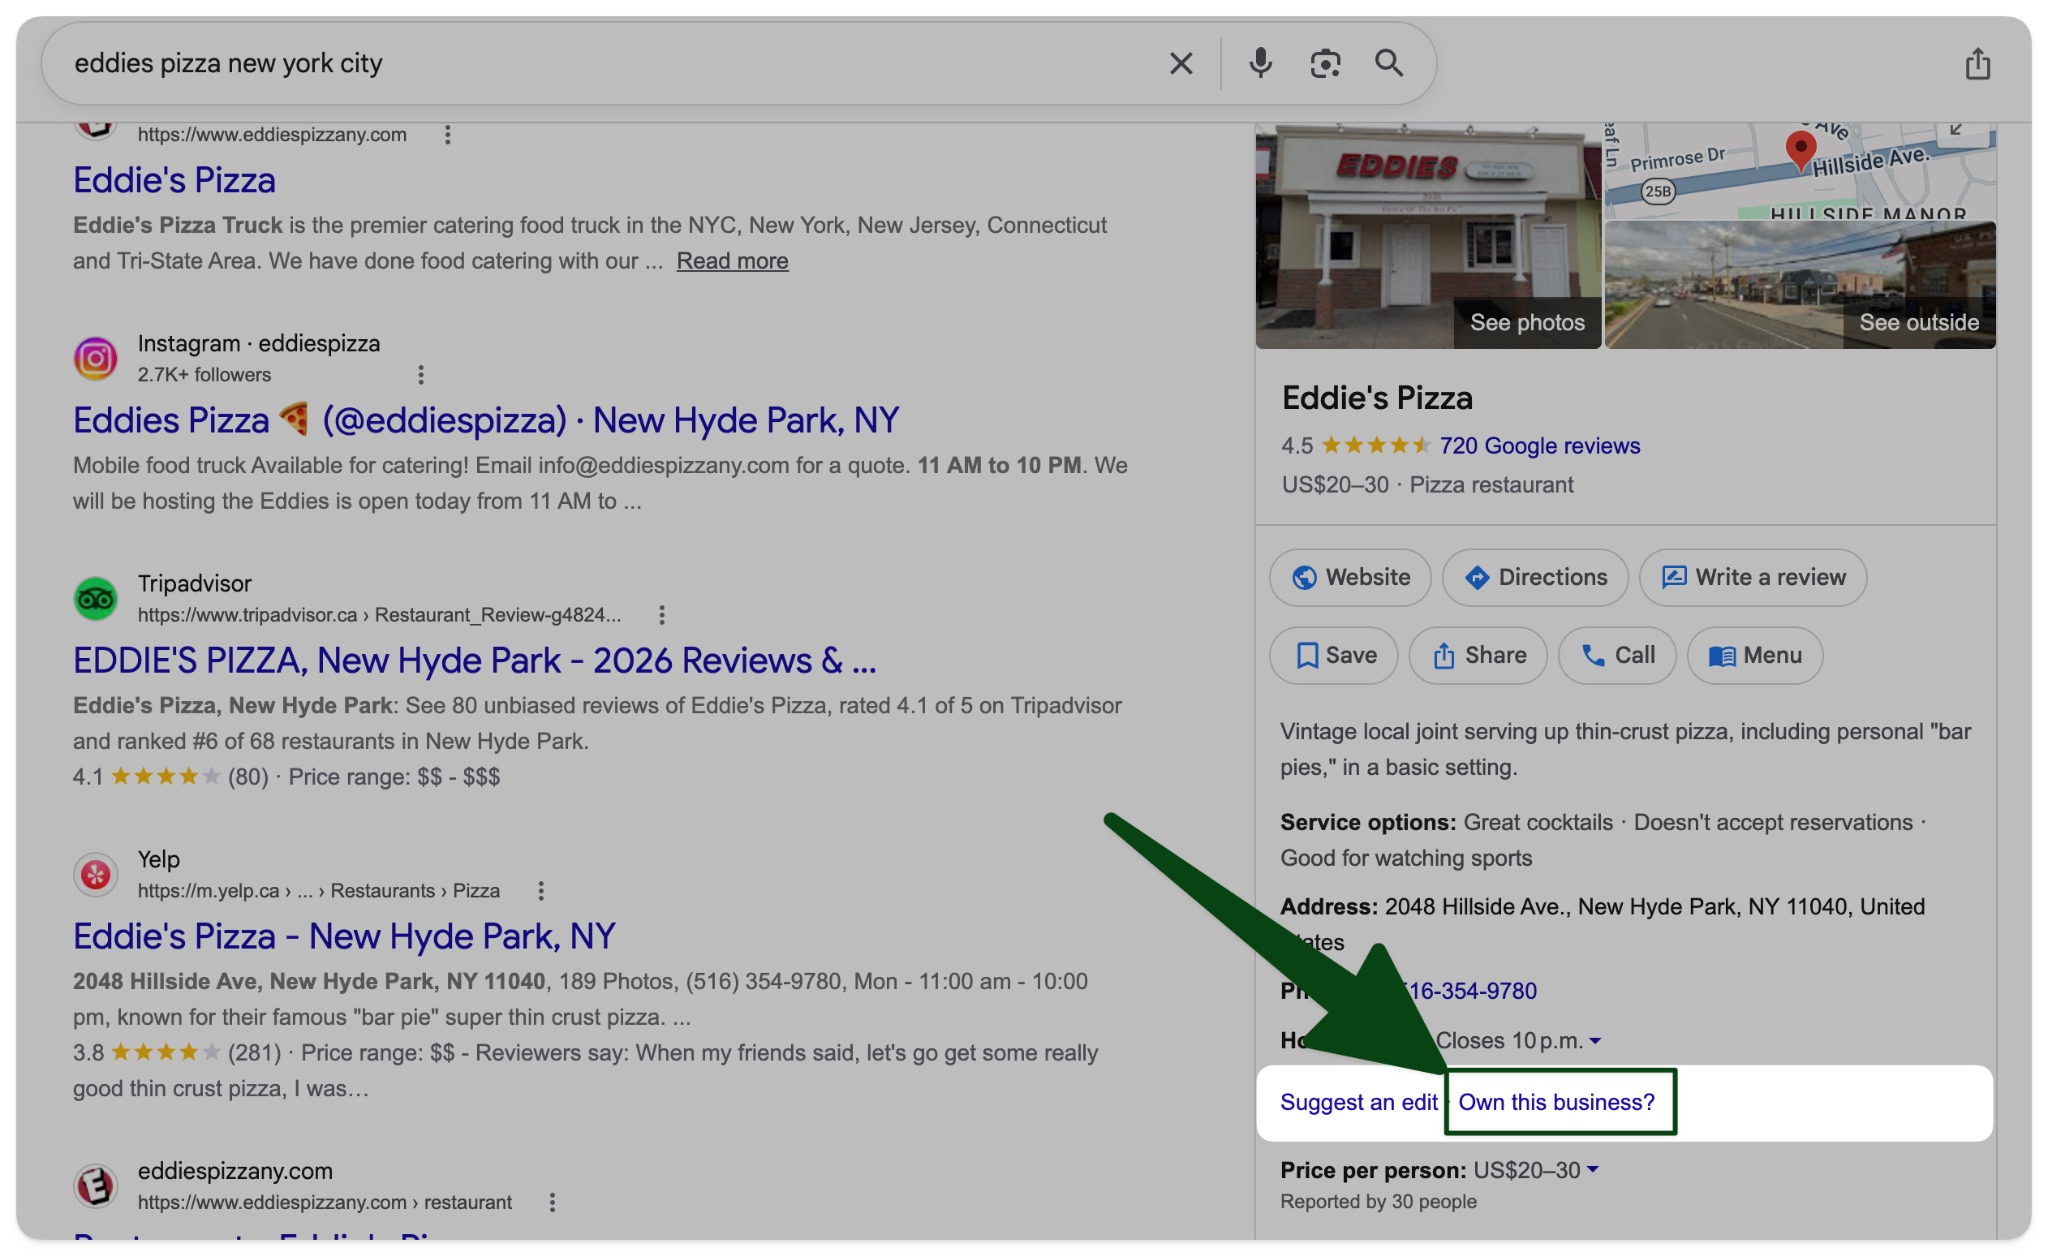Open Google Lens image search
The image size is (2048, 1256).
click(x=1325, y=63)
